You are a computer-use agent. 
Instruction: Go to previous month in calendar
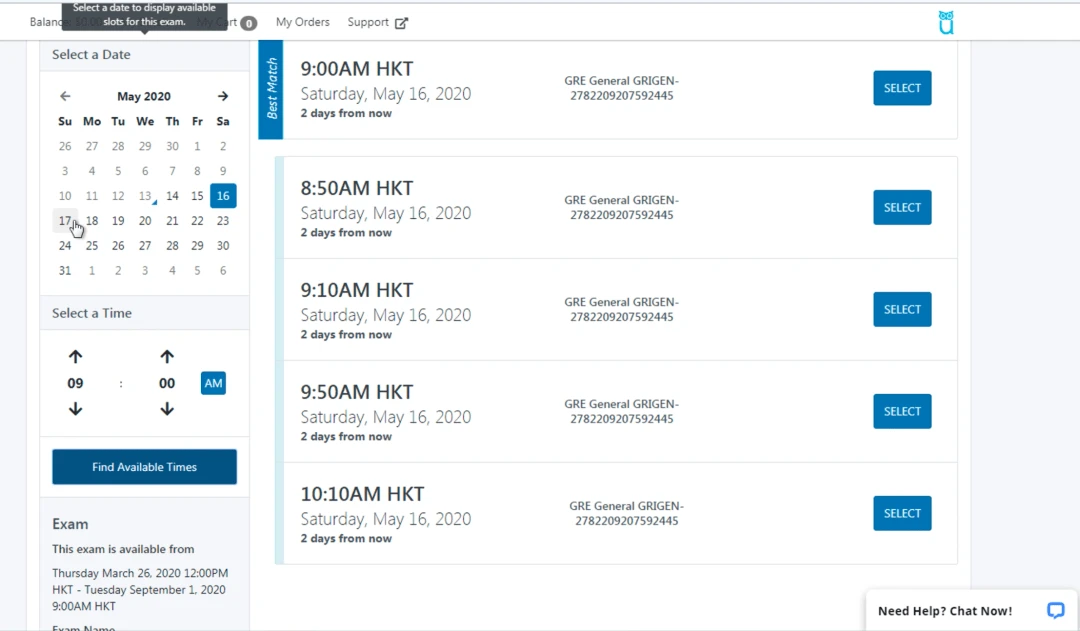pyautogui.click(x=65, y=96)
